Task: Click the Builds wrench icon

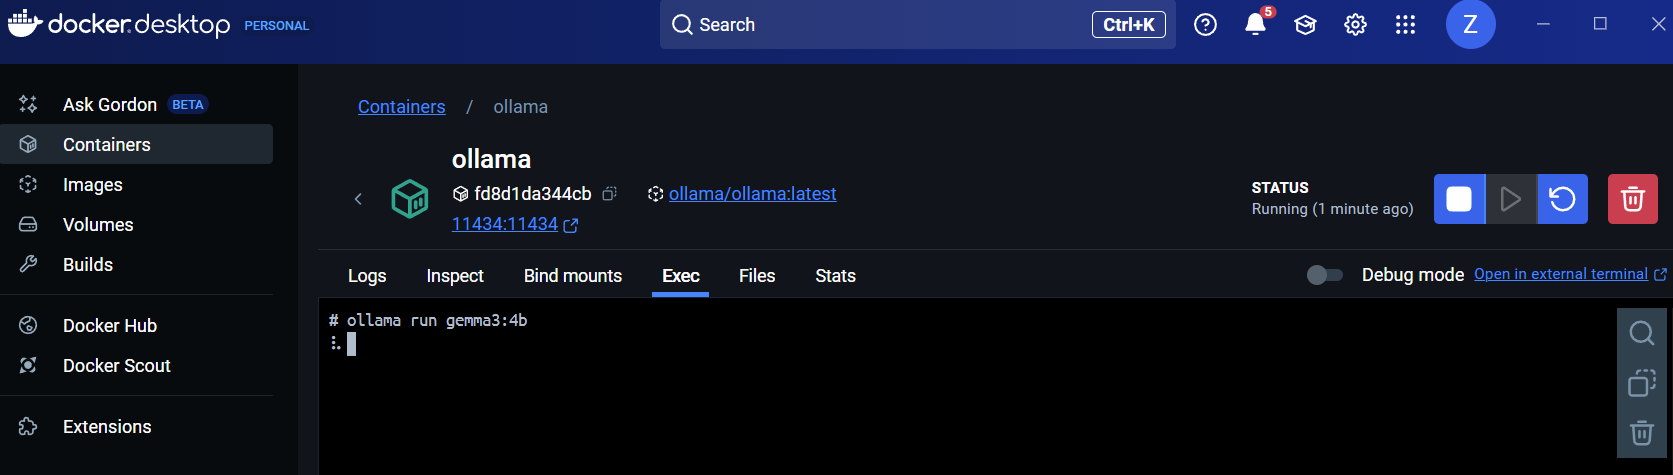Action: click(28, 264)
